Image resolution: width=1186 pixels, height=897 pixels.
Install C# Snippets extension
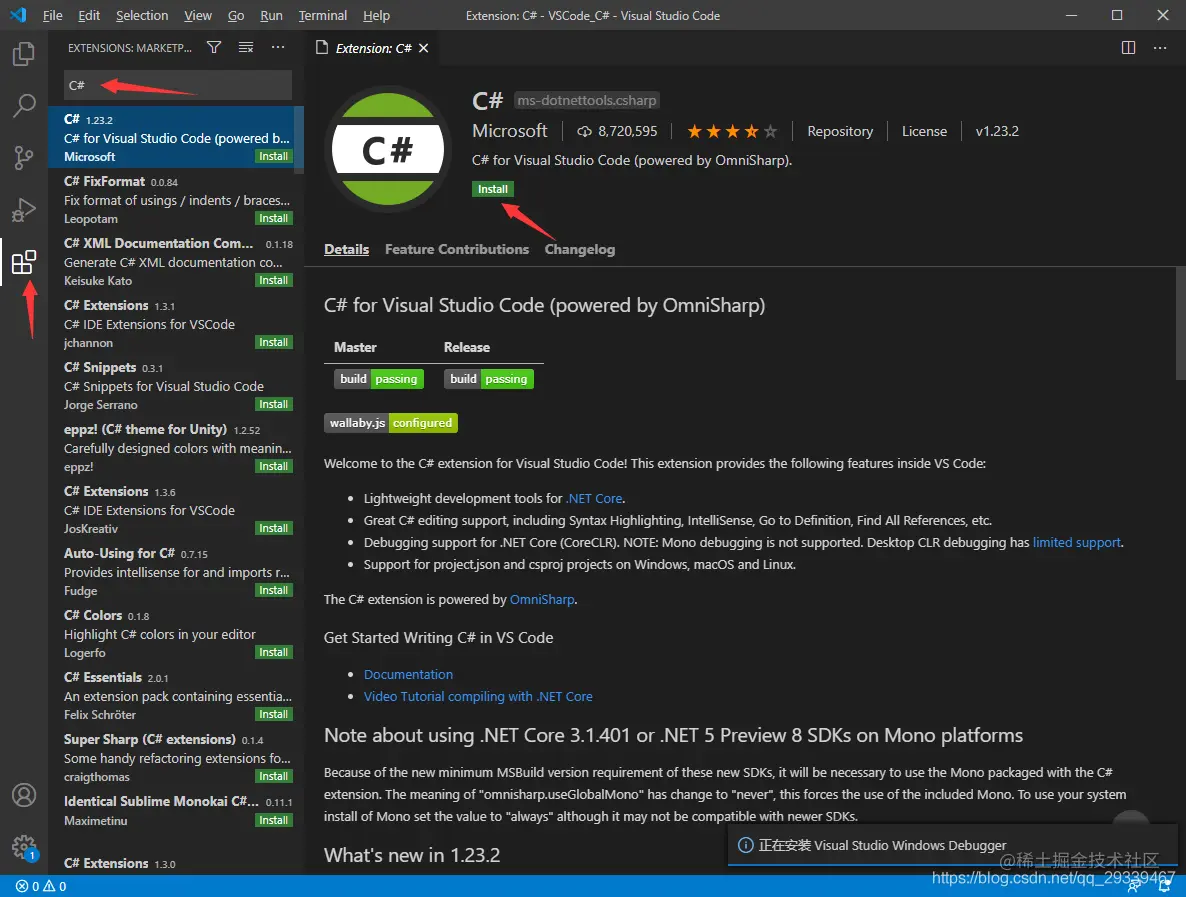(273, 405)
